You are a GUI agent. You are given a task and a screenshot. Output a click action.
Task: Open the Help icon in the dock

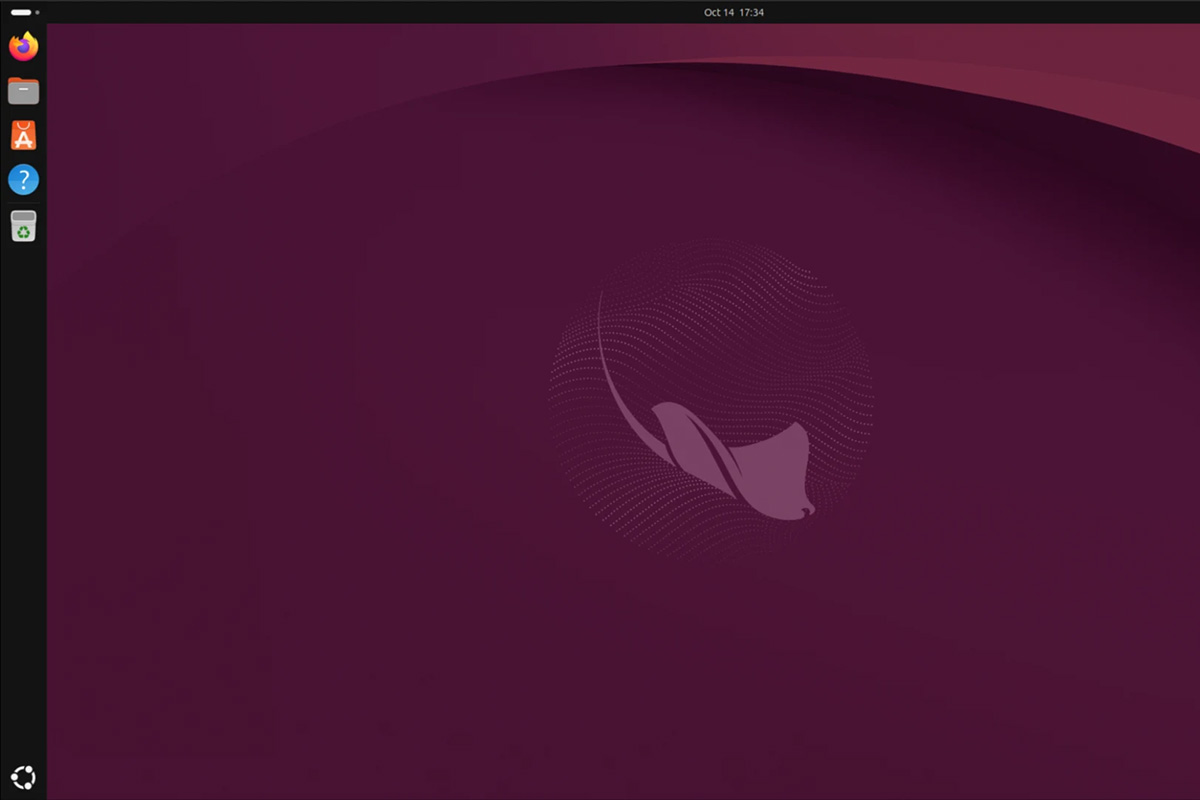point(23,180)
